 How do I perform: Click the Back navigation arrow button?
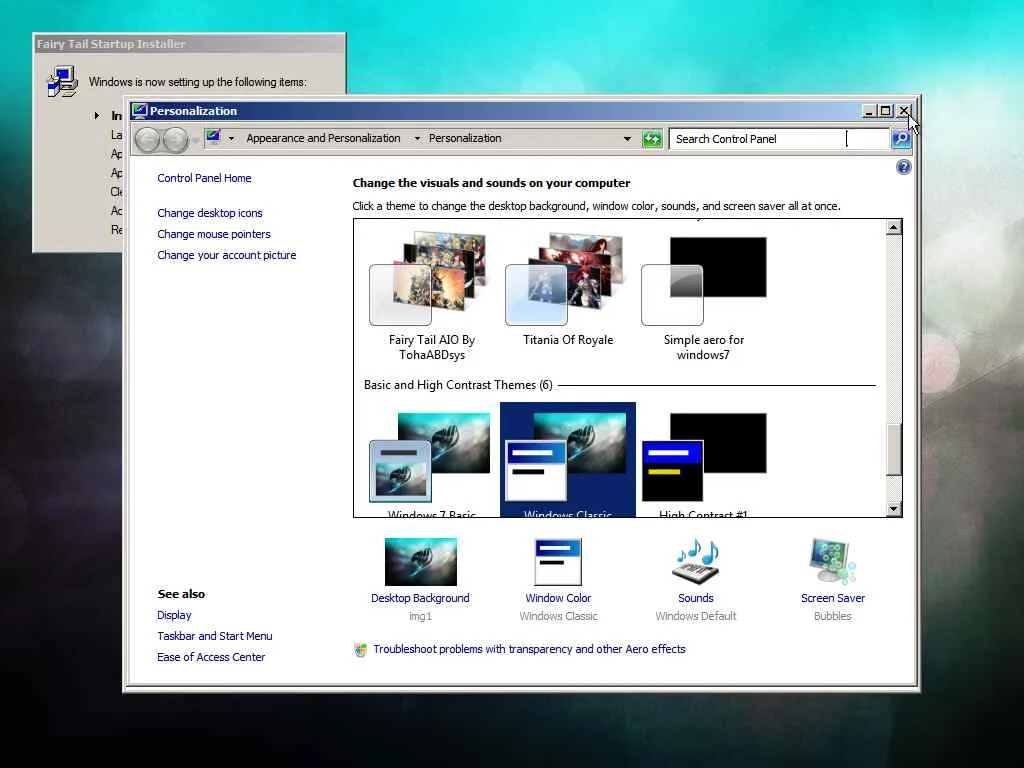(148, 139)
